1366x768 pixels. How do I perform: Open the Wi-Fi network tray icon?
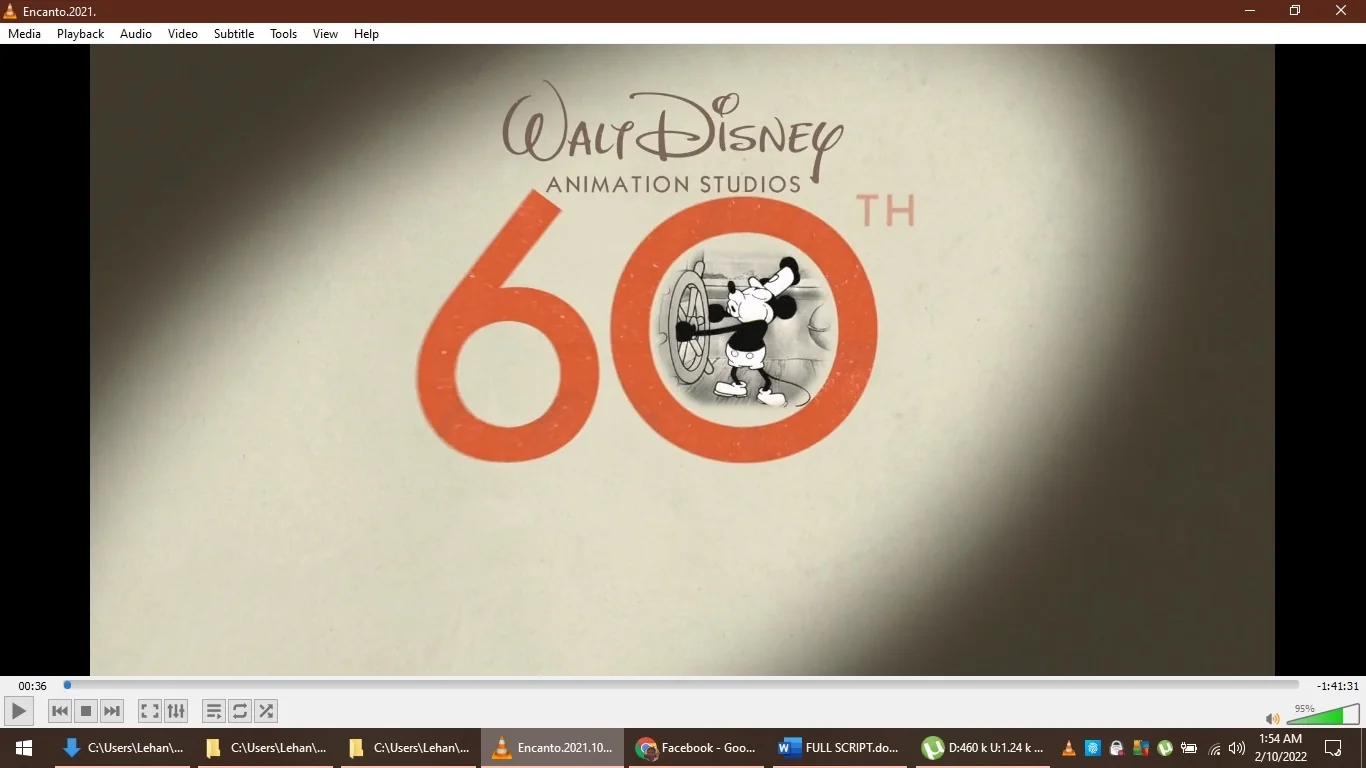(1214, 748)
